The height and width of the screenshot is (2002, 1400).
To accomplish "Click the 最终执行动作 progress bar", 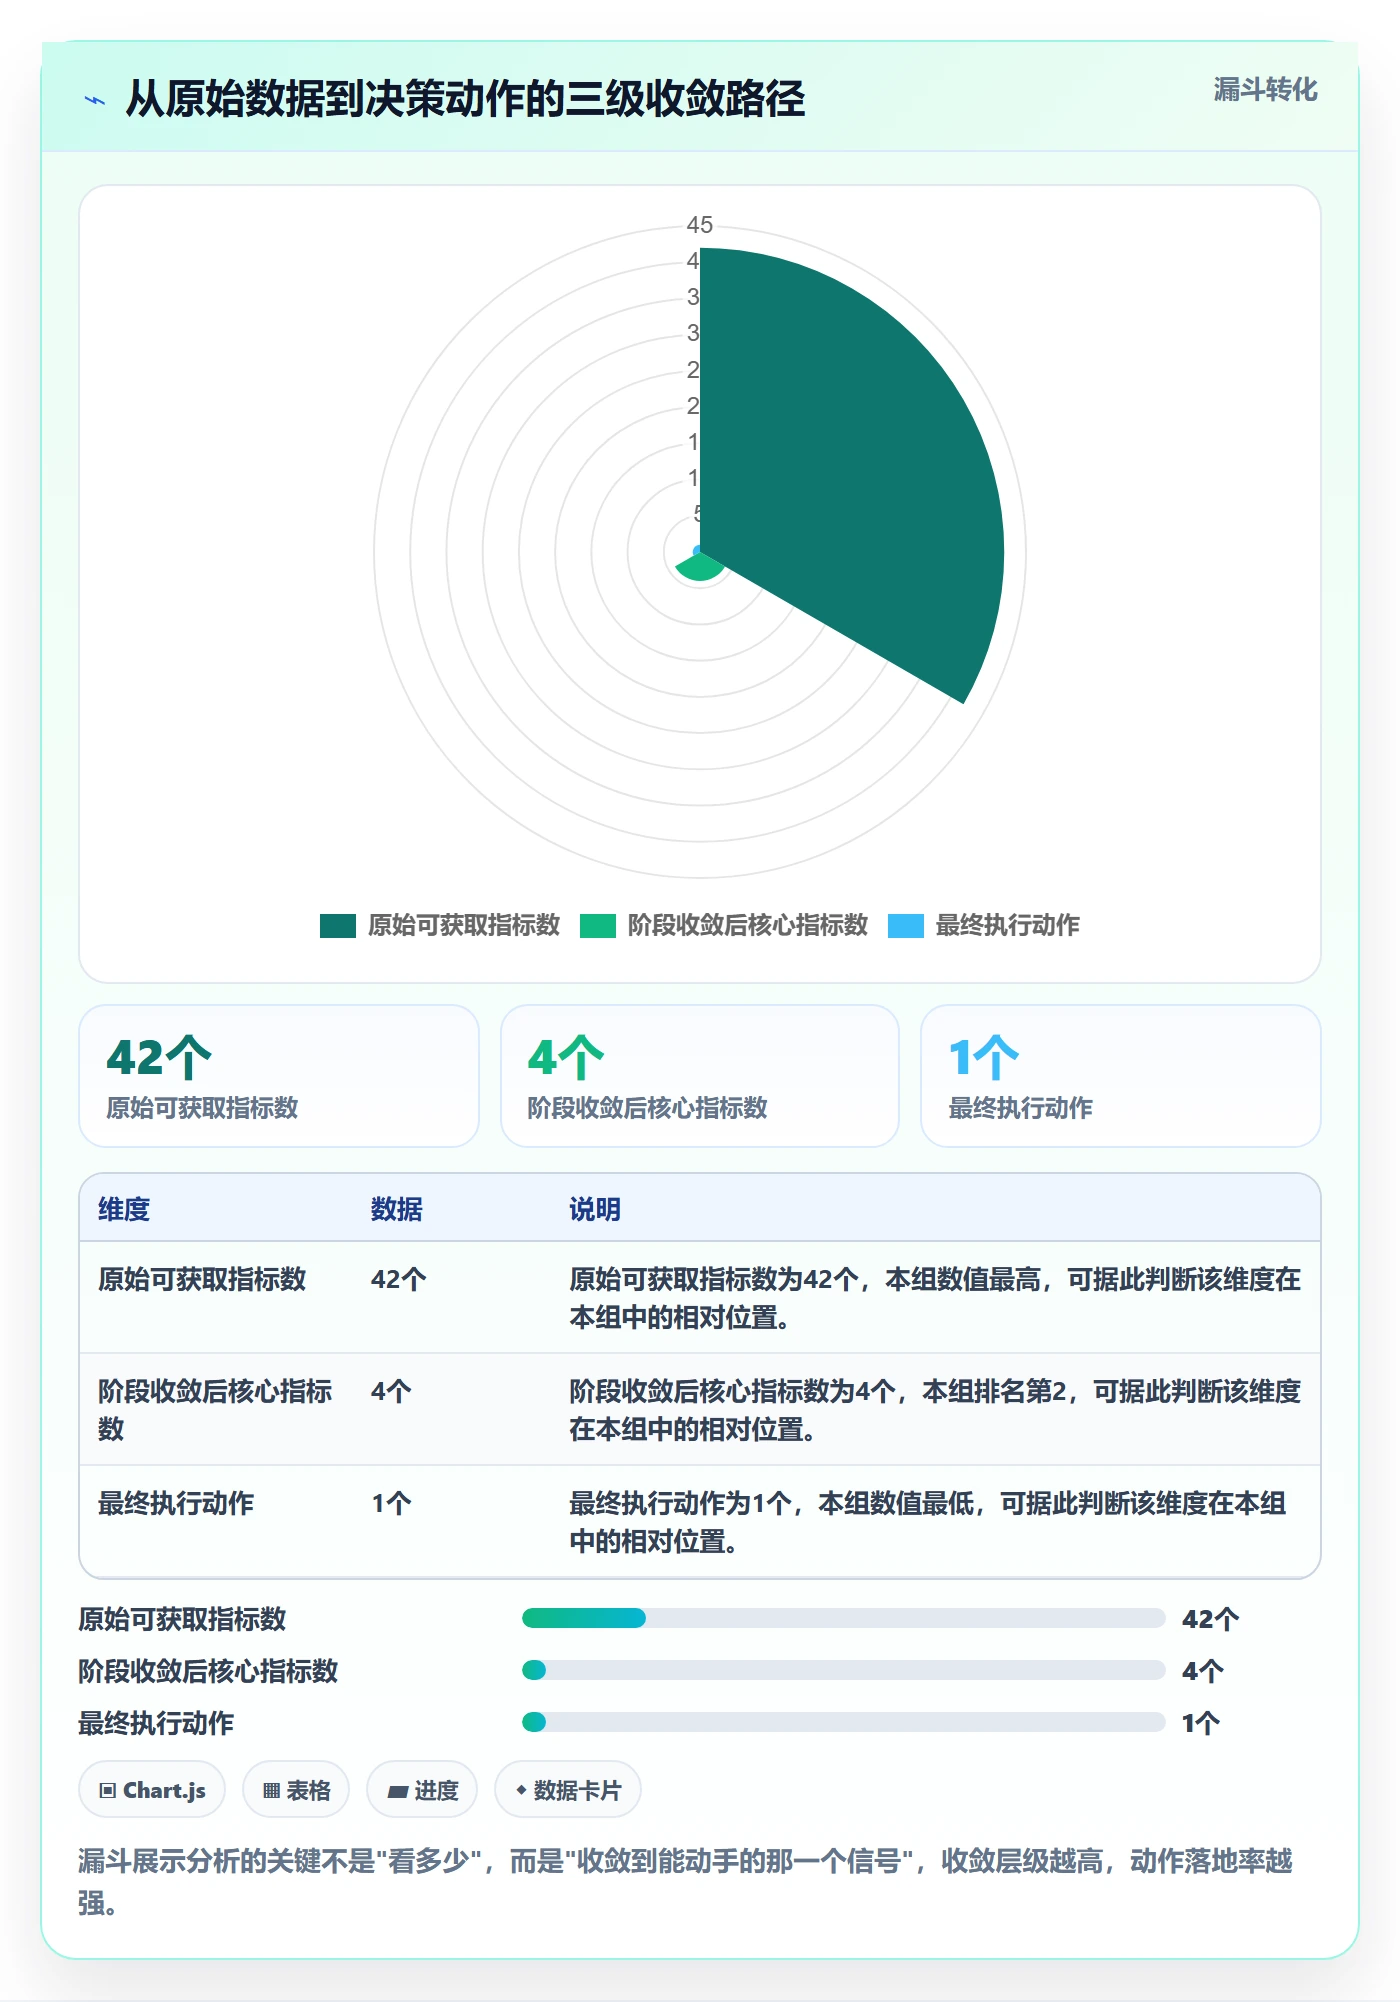I will click(x=844, y=1722).
